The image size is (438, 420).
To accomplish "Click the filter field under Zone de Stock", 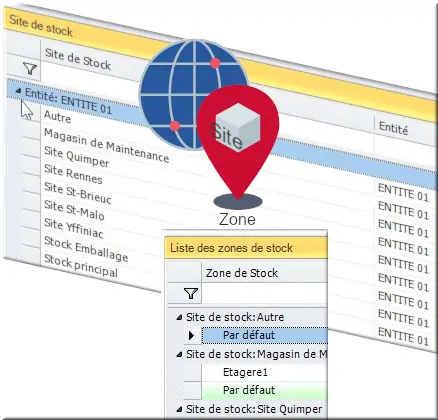I will (265, 293).
